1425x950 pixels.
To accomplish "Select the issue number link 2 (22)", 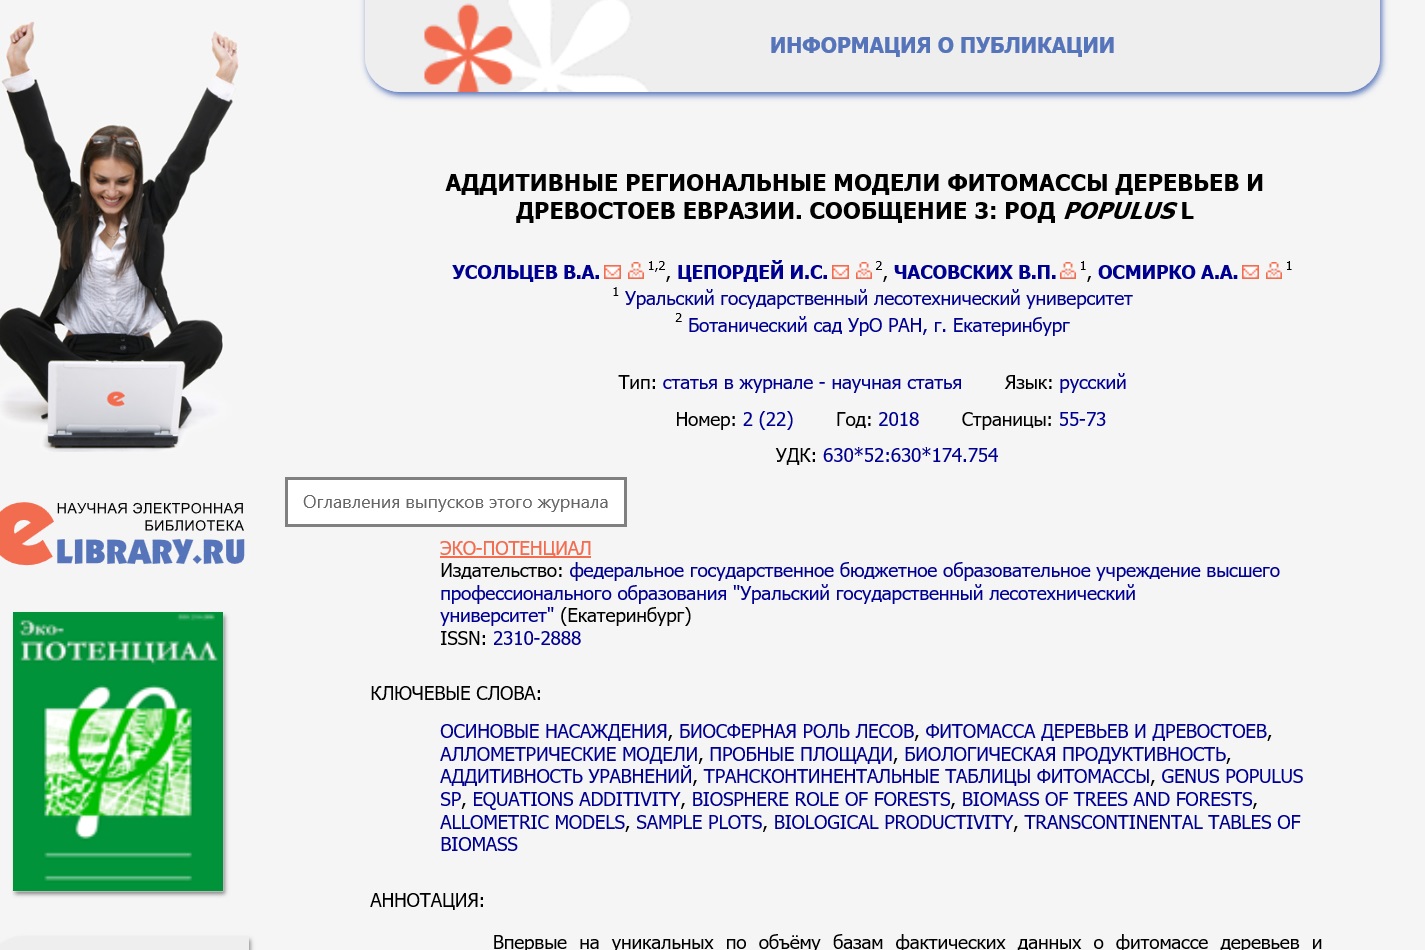I will coord(767,419).
